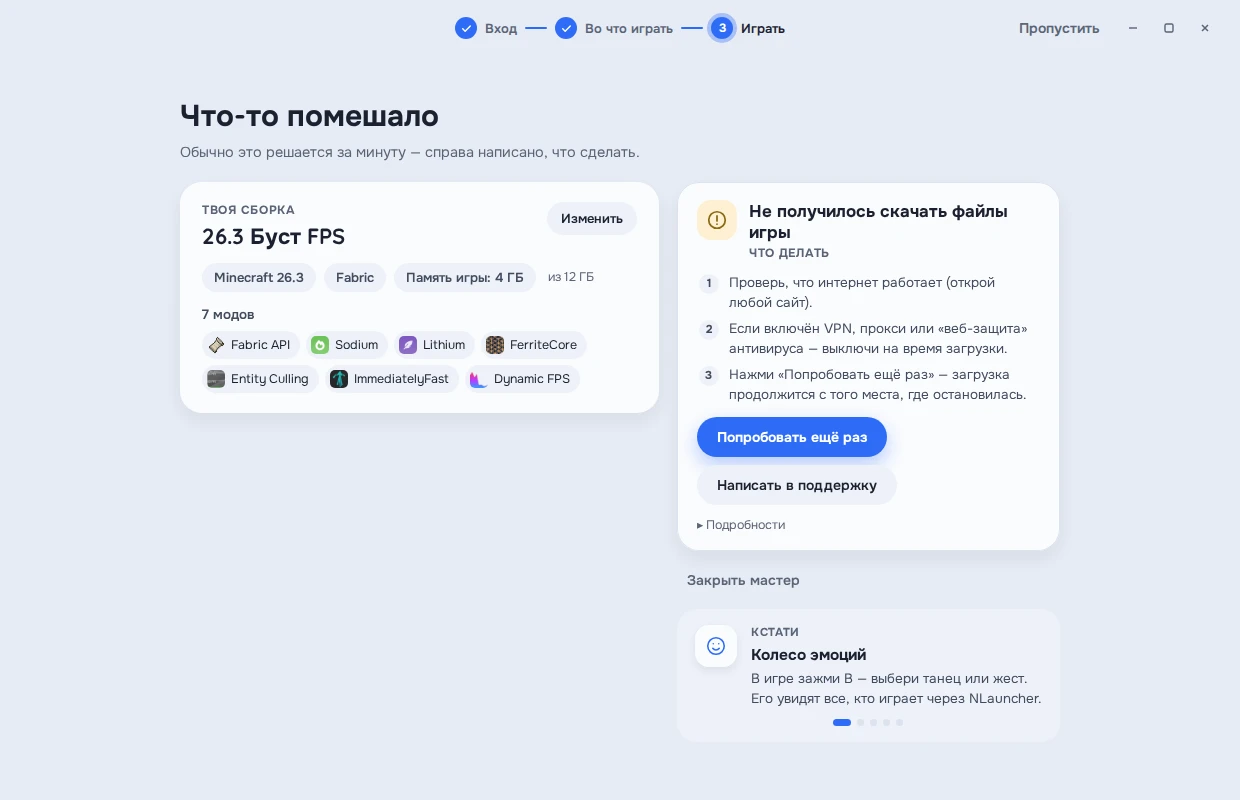The image size is (1240, 800).
Task: Close the launcher window
Action: [1205, 28]
